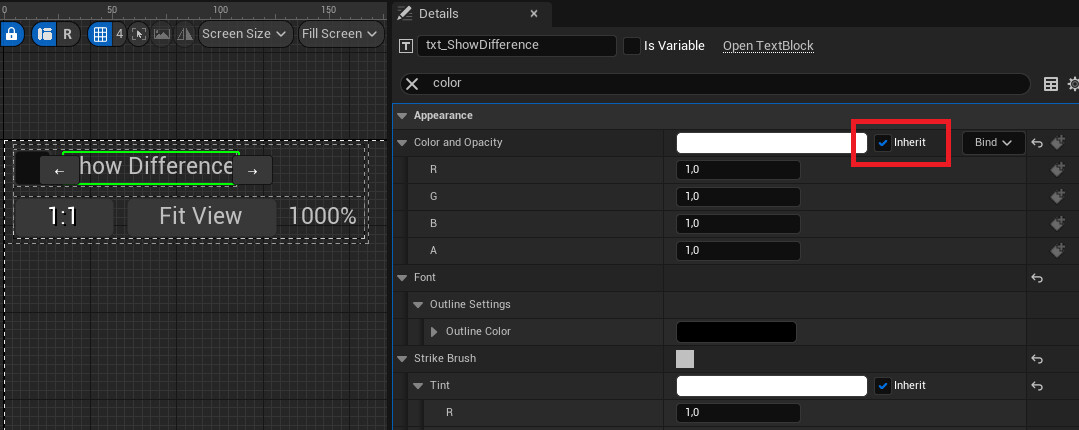The image size is (1079, 430).
Task: Clear the color search filter
Action: coord(412,84)
